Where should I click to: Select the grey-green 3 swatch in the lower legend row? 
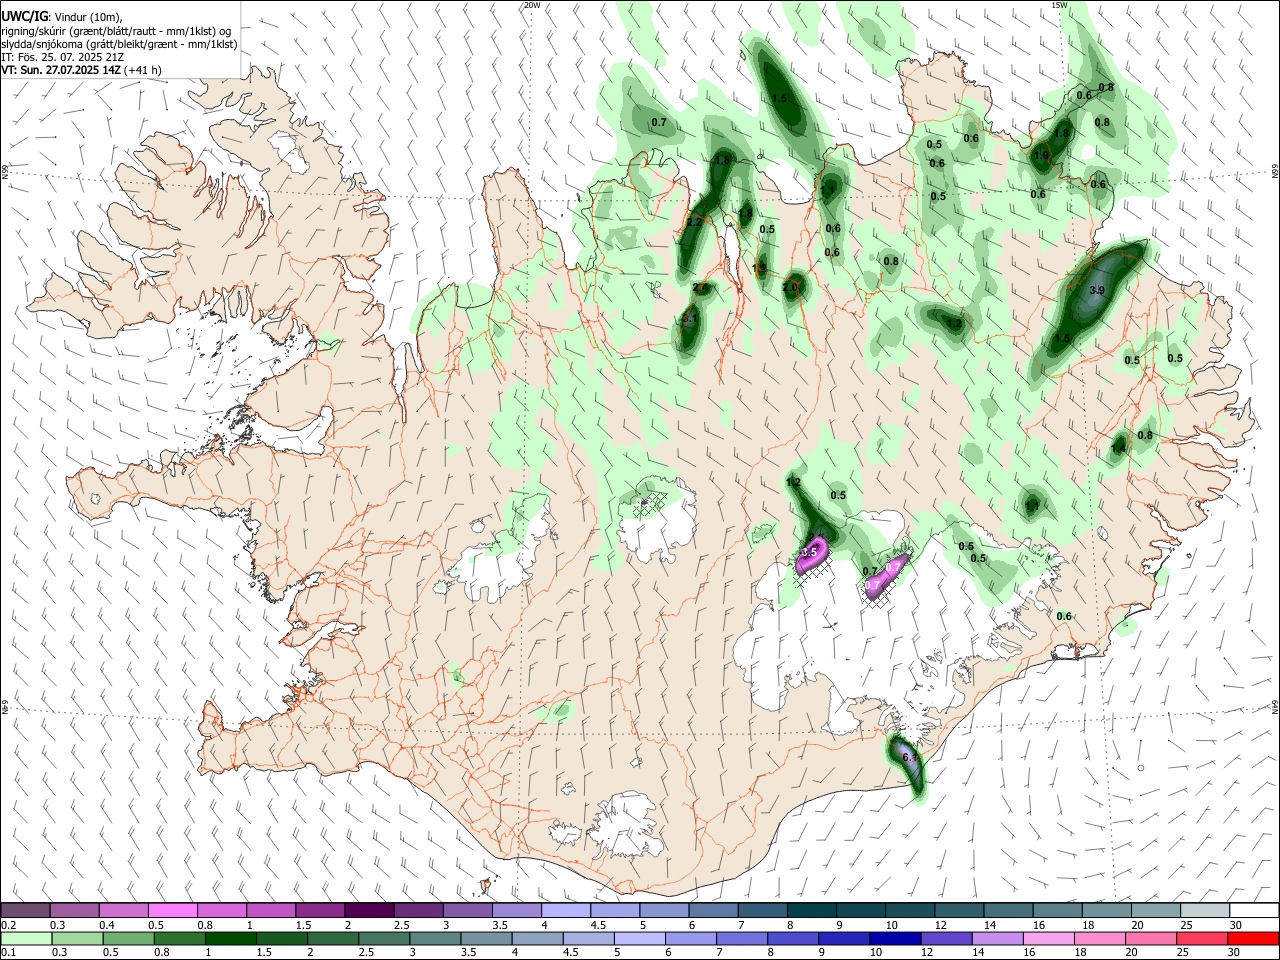(433, 939)
